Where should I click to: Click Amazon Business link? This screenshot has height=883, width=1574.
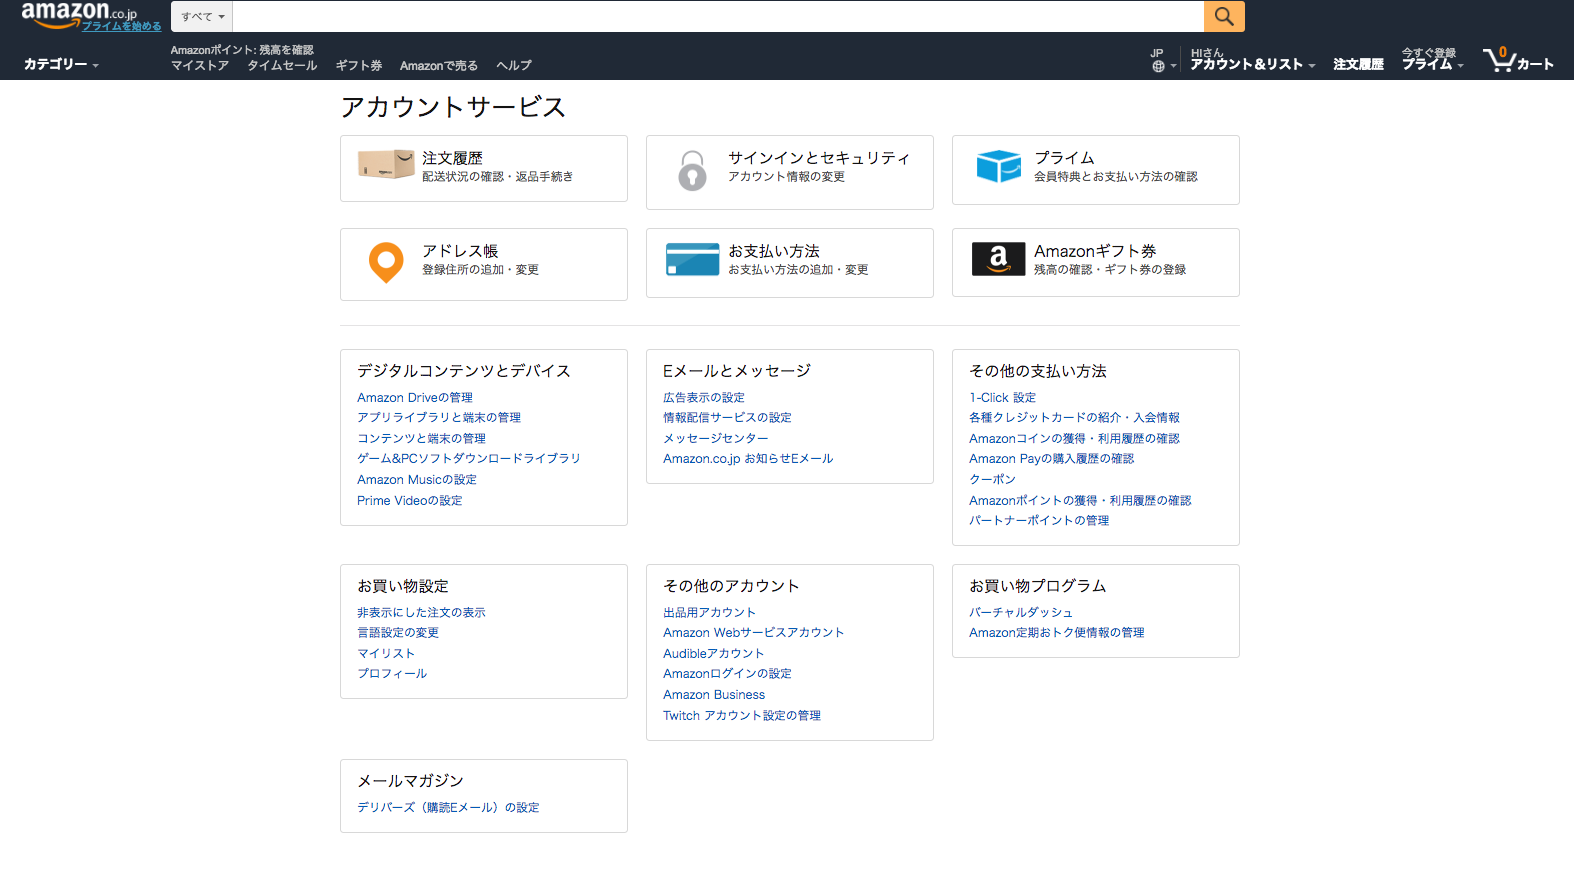click(x=714, y=695)
